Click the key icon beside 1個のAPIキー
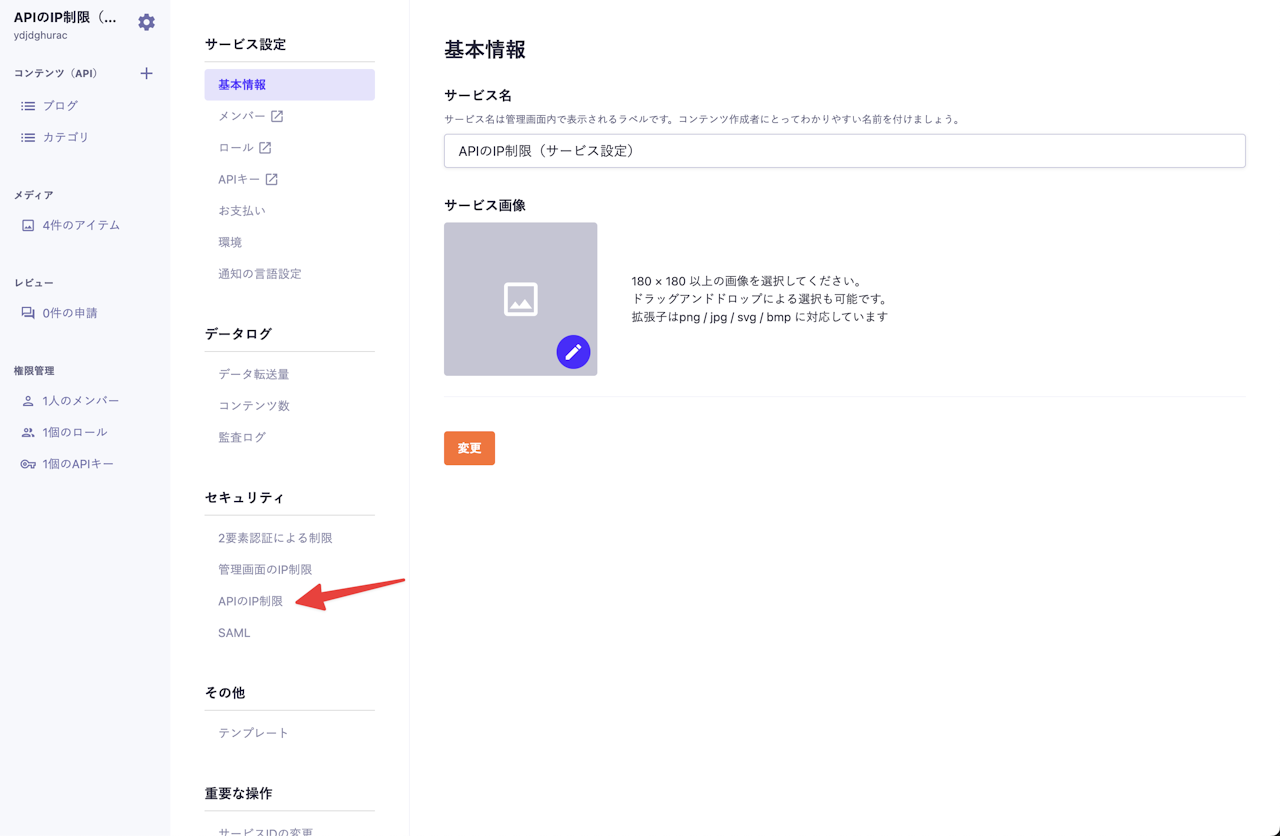1280x836 pixels. pyautogui.click(x=28, y=464)
